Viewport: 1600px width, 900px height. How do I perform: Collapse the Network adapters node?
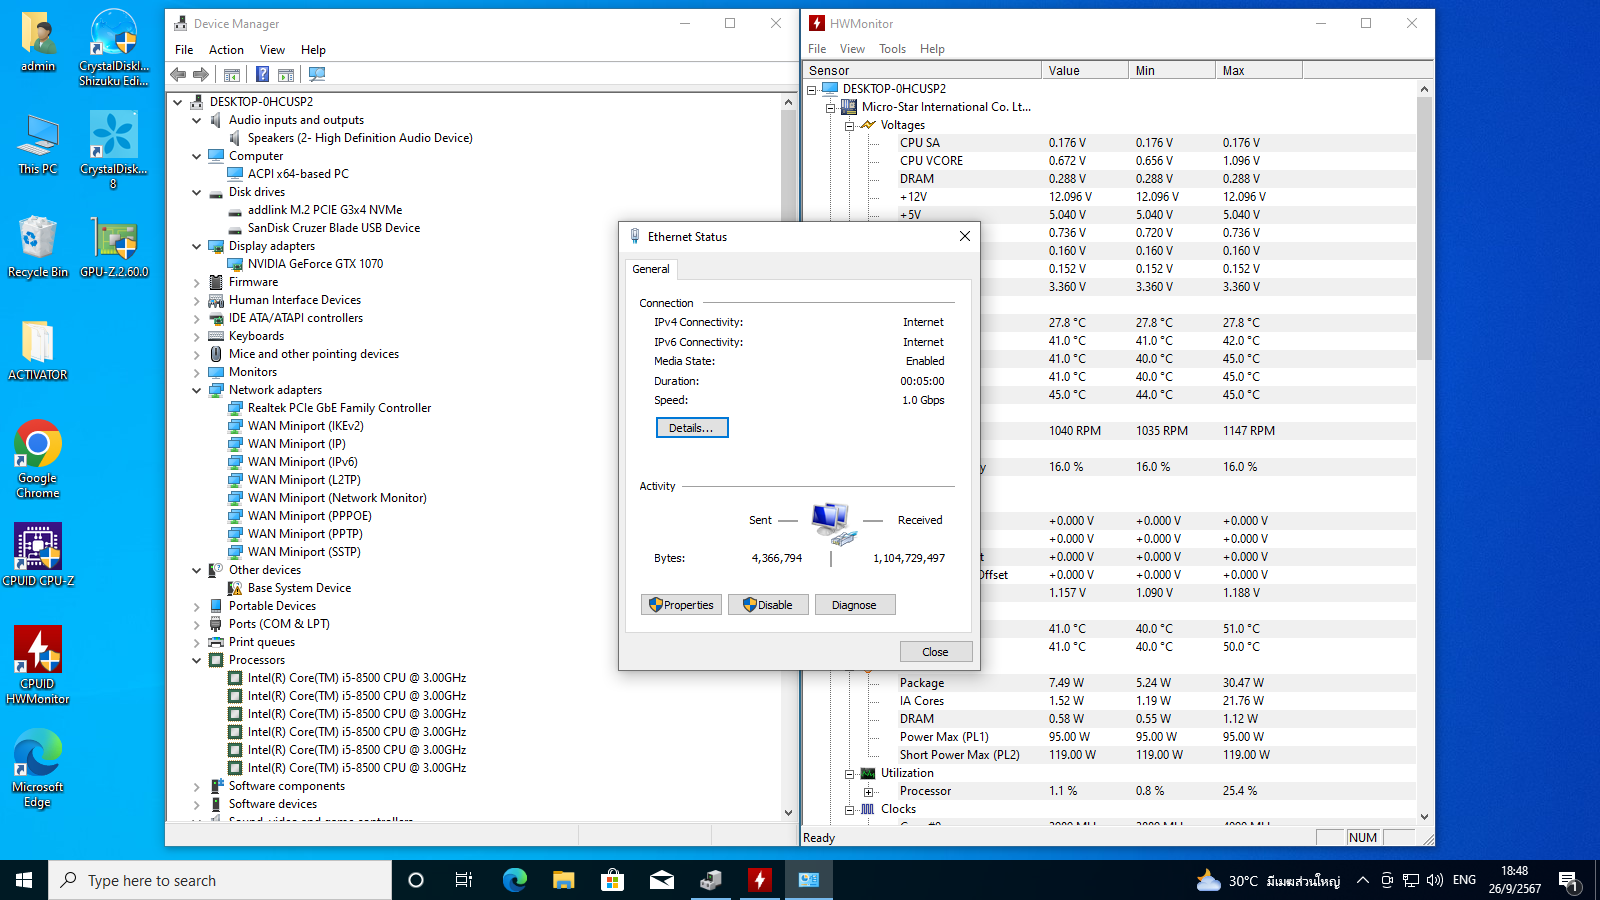pos(197,390)
